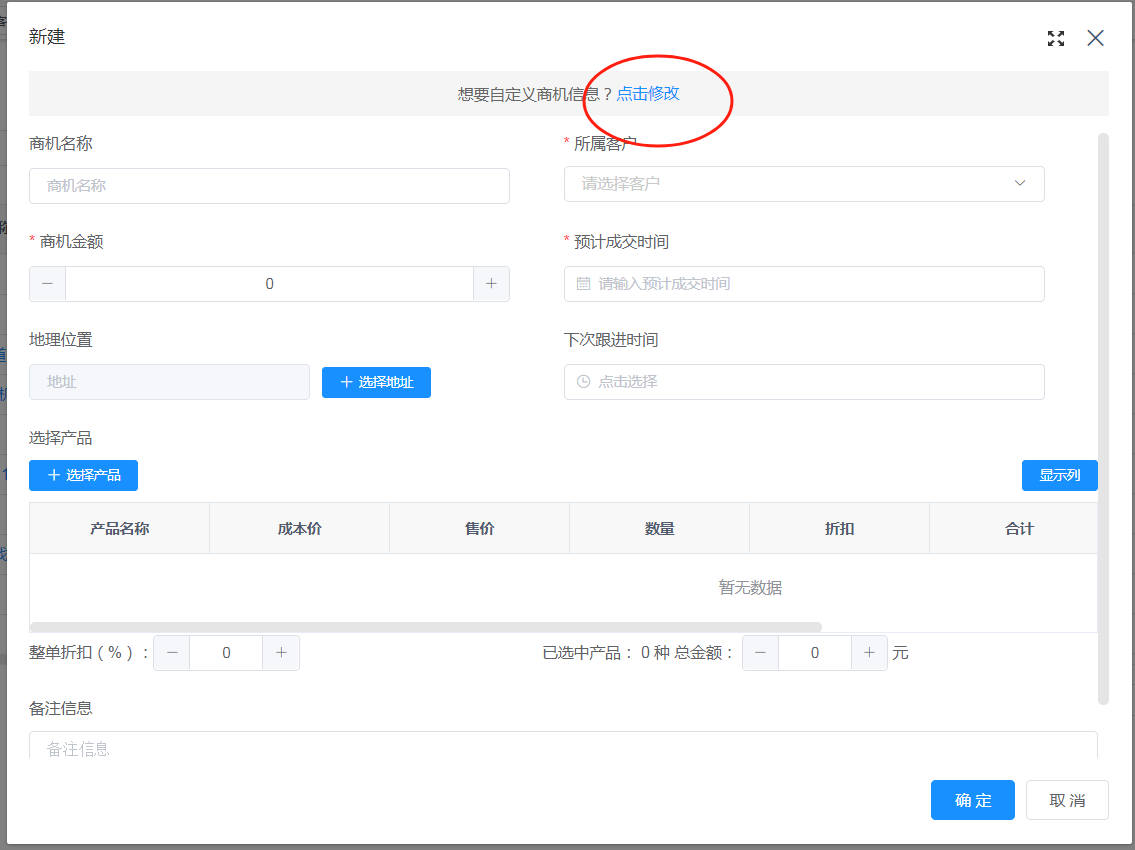The height and width of the screenshot is (850, 1135).
Task: Decrease 总金额 using the minus button
Action: point(760,653)
